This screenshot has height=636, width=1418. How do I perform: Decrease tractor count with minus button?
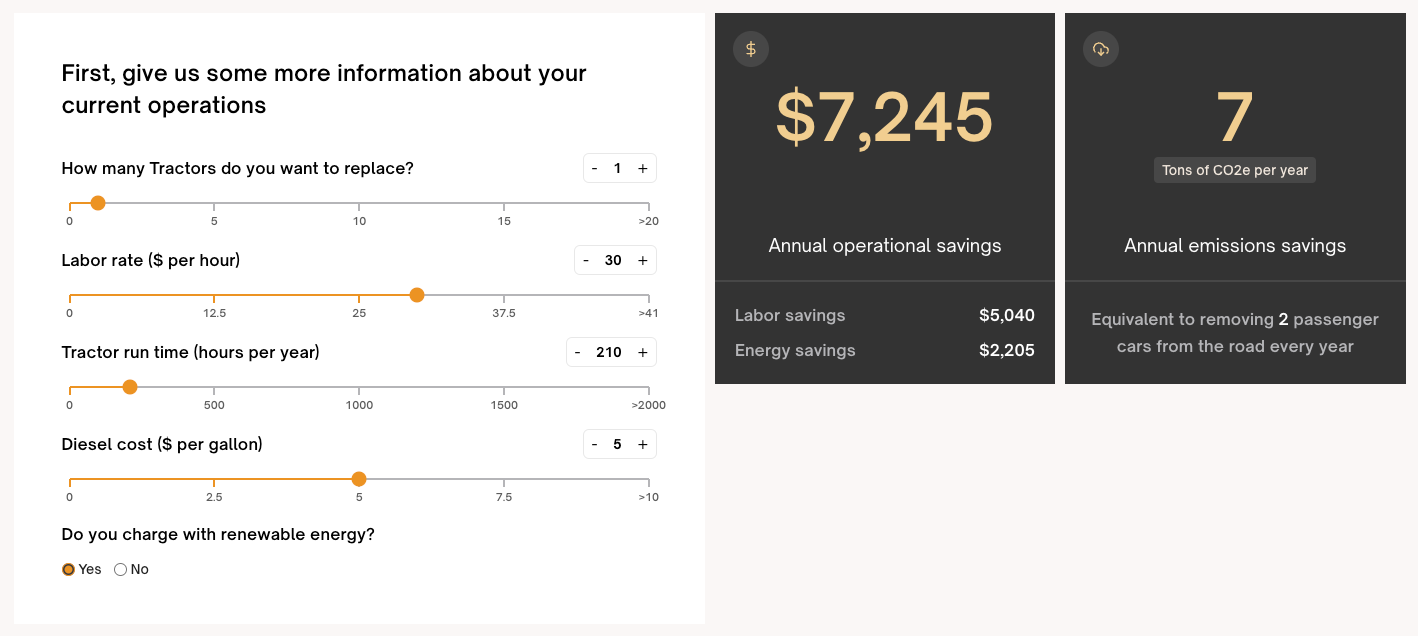(595, 168)
